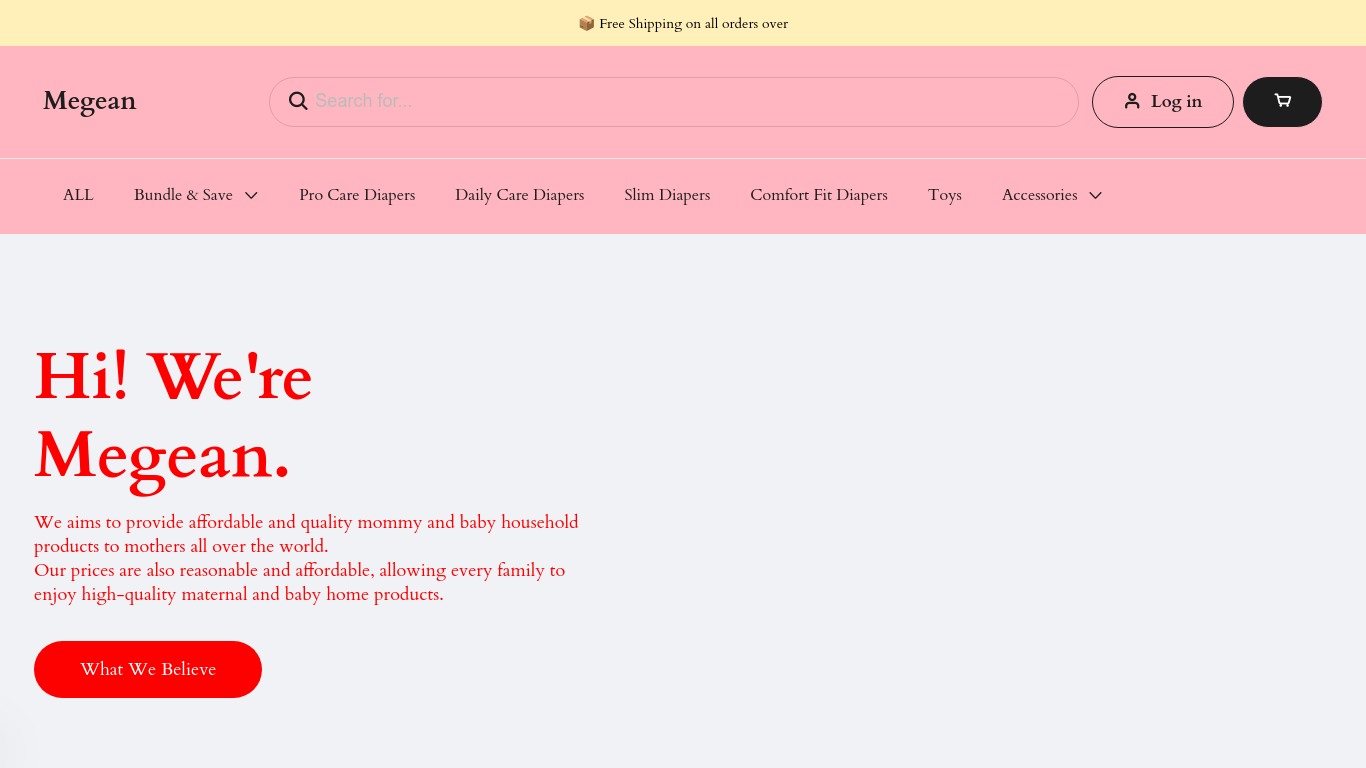This screenshot has width=1366, height=768.
Task: Click Free Shipping announcement text
Action: (693, 23)
